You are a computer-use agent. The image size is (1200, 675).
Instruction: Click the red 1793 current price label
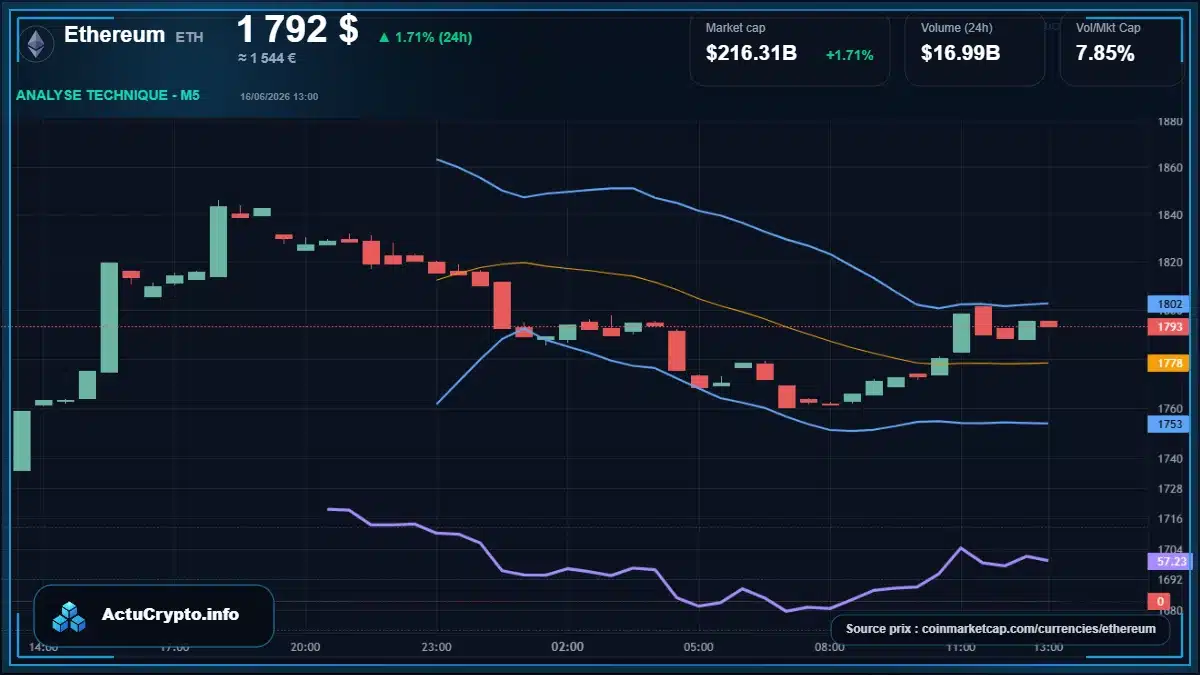click(x=1166, y=326)
